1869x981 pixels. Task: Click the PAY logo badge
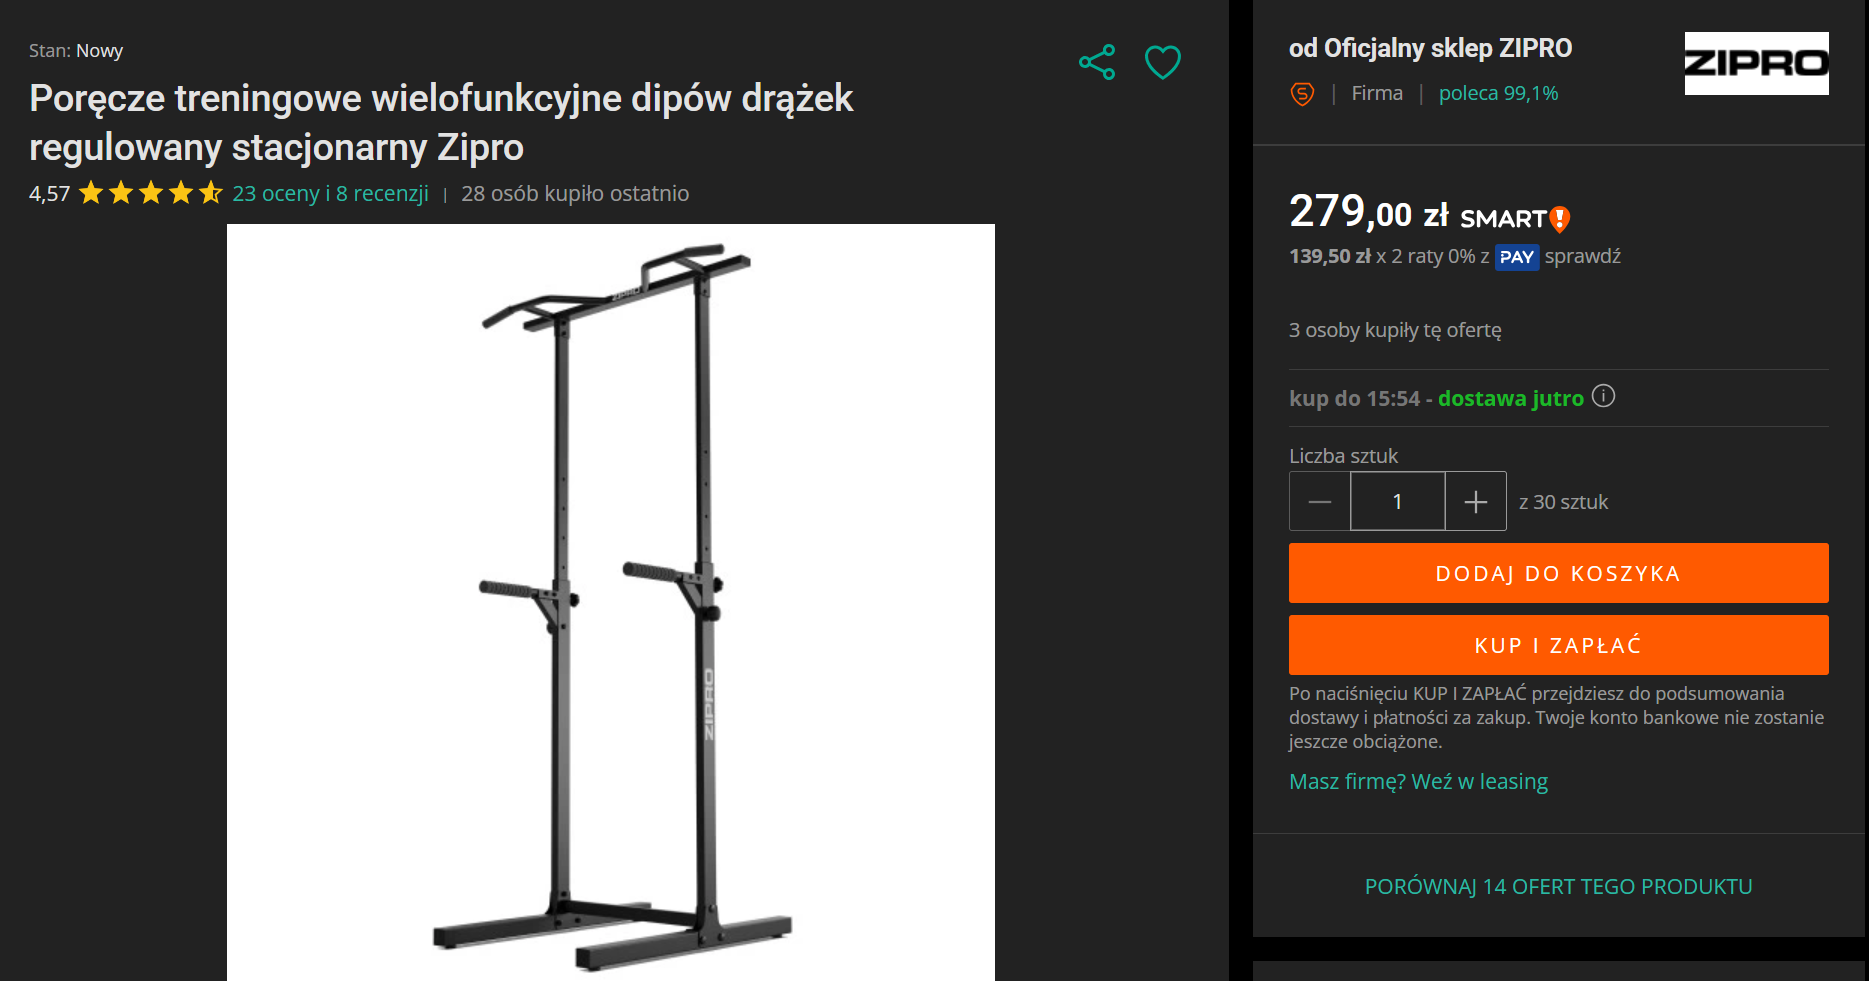point(1516,257)
